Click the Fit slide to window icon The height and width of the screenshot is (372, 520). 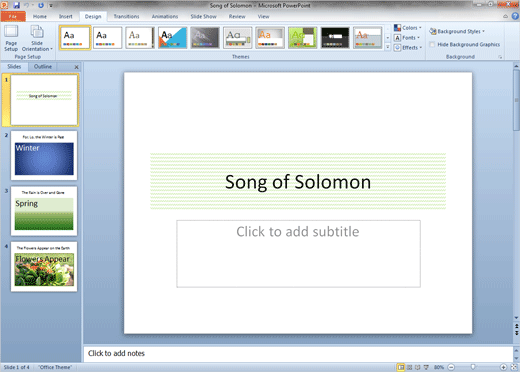pyautogui.click(x=514, y=367)
